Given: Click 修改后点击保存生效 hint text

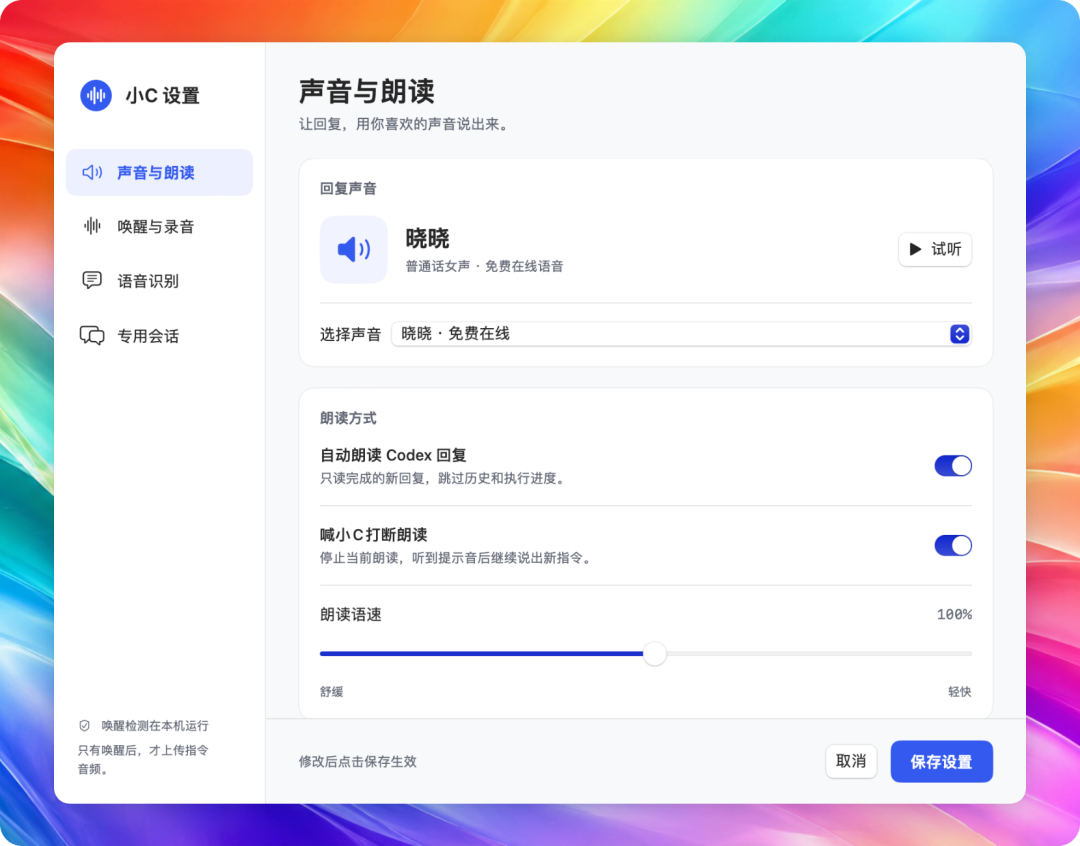Looking at the screenshot, I should (357, 761).
